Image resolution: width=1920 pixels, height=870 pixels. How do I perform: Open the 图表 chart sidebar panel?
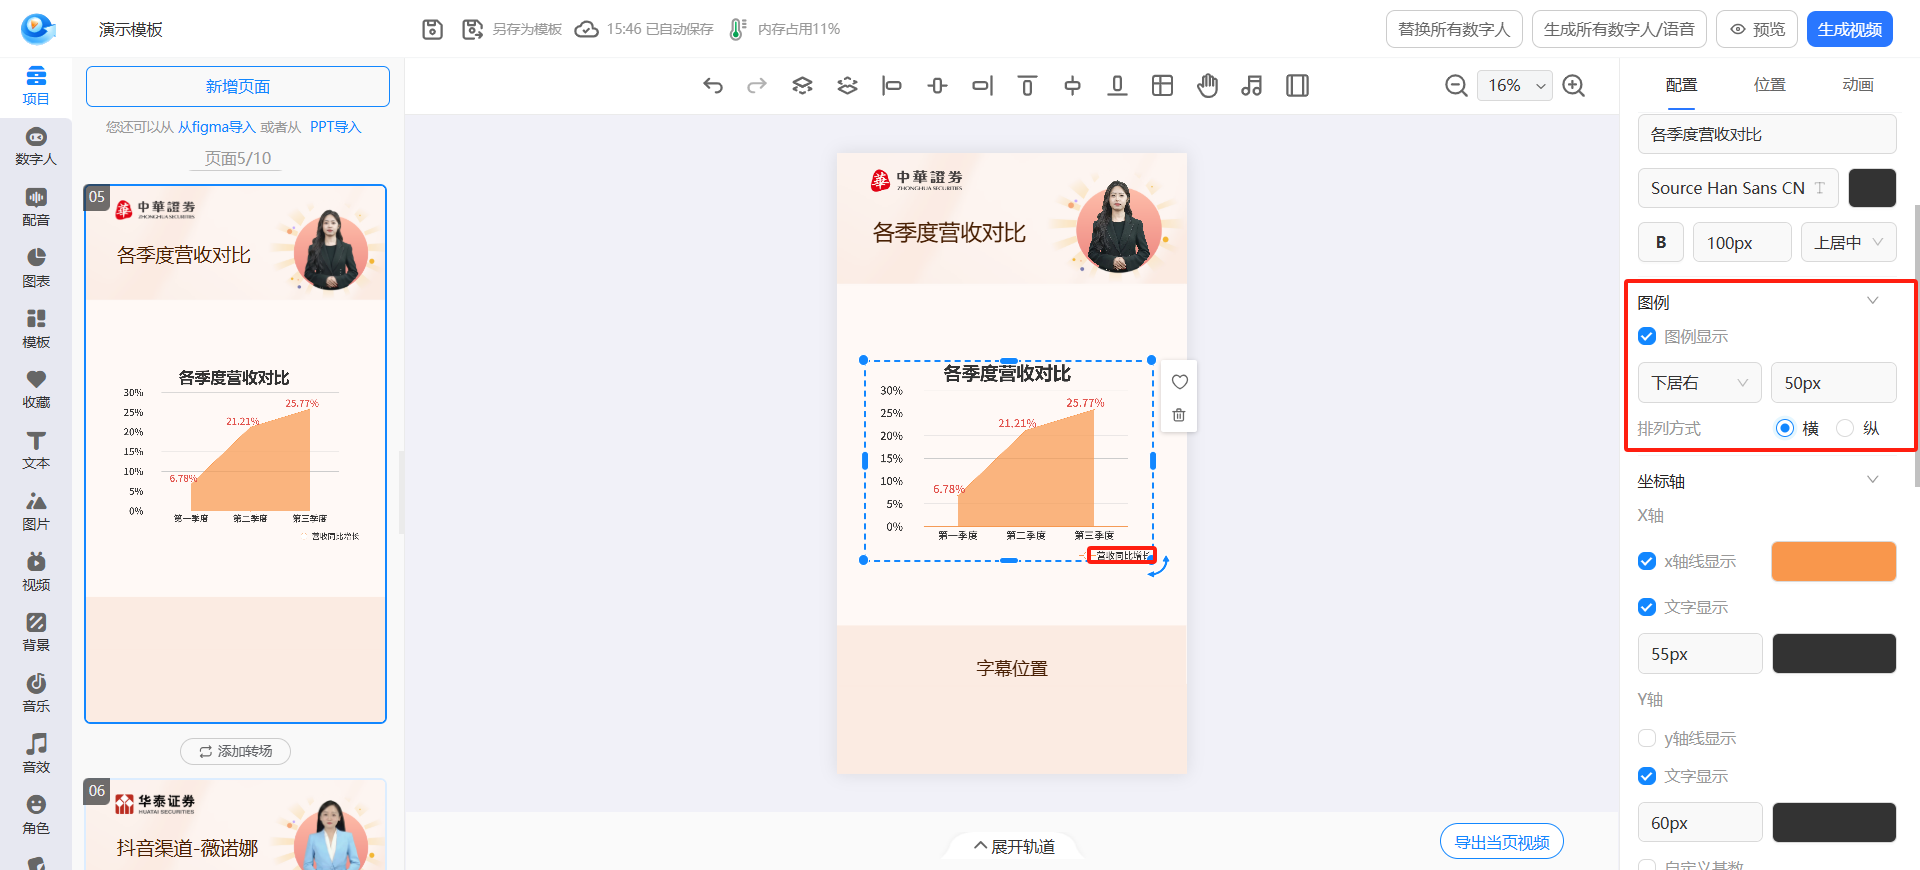tap(36, 268)
